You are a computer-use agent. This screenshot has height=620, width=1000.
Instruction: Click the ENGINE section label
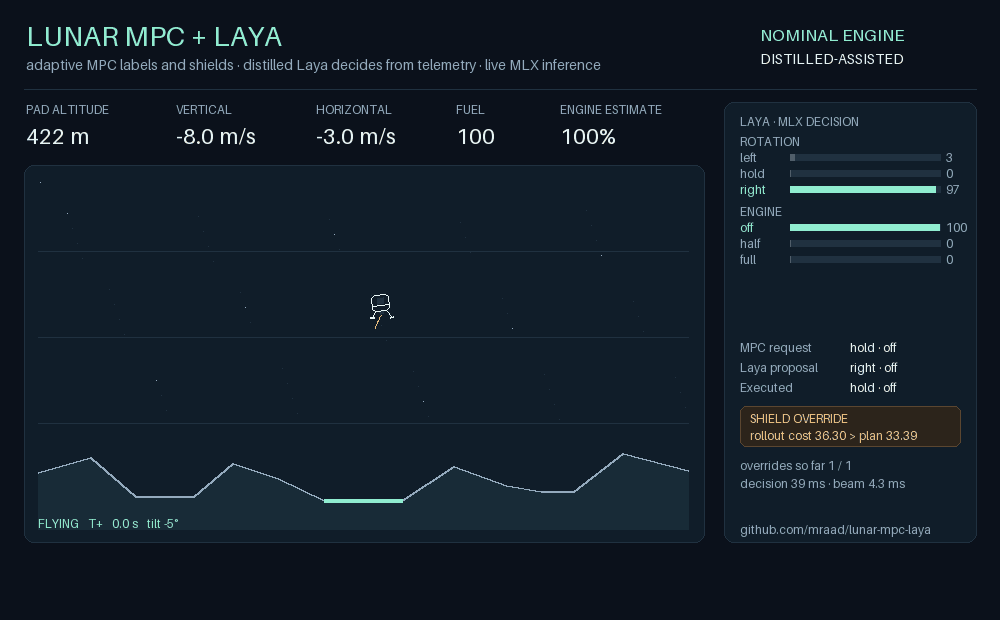point(761,212)
